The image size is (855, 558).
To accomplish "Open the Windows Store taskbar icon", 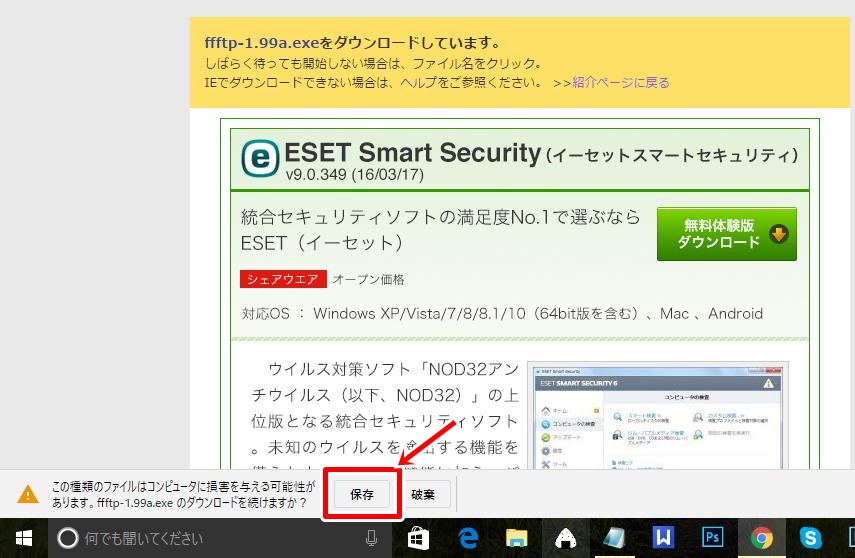I will [419, 538].
